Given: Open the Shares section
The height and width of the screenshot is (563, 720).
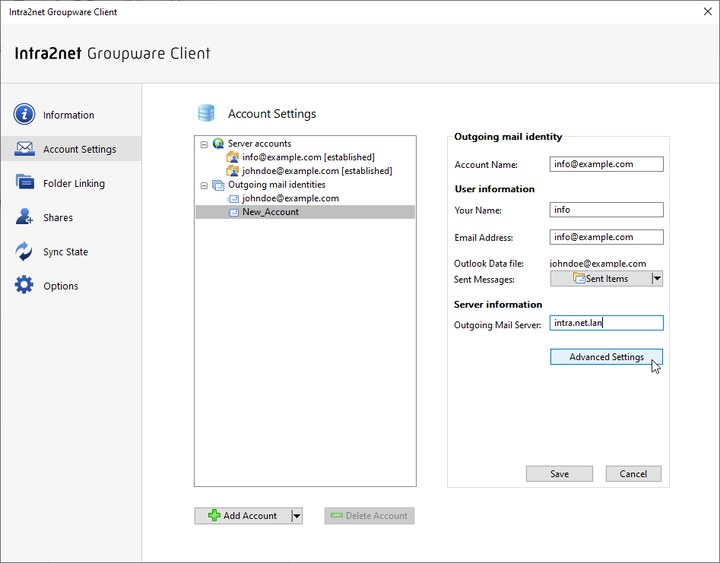Looking at the screenshot, I should pyautogui.click(x=71, y=217).
